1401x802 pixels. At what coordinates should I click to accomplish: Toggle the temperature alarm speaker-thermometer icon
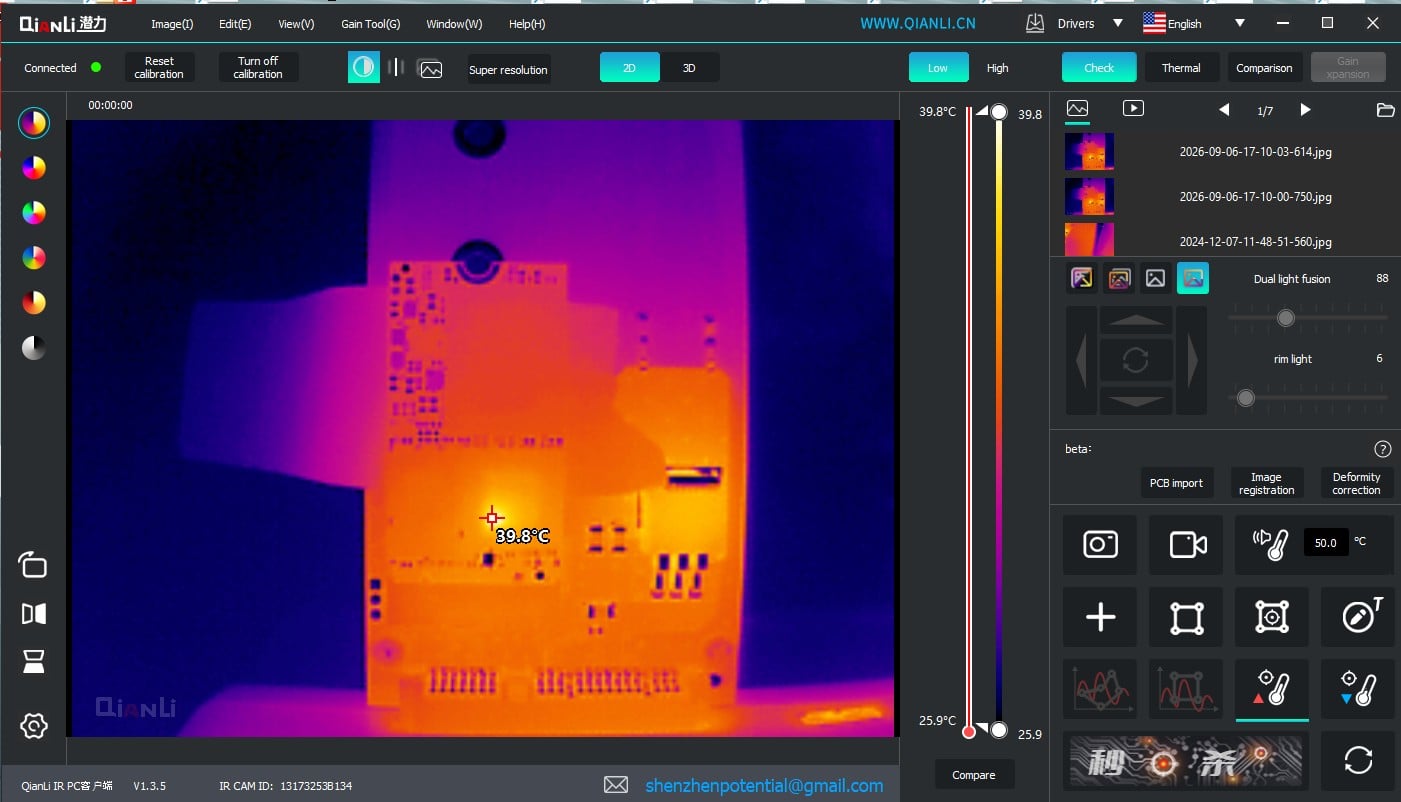click(x=1270, y=543)
